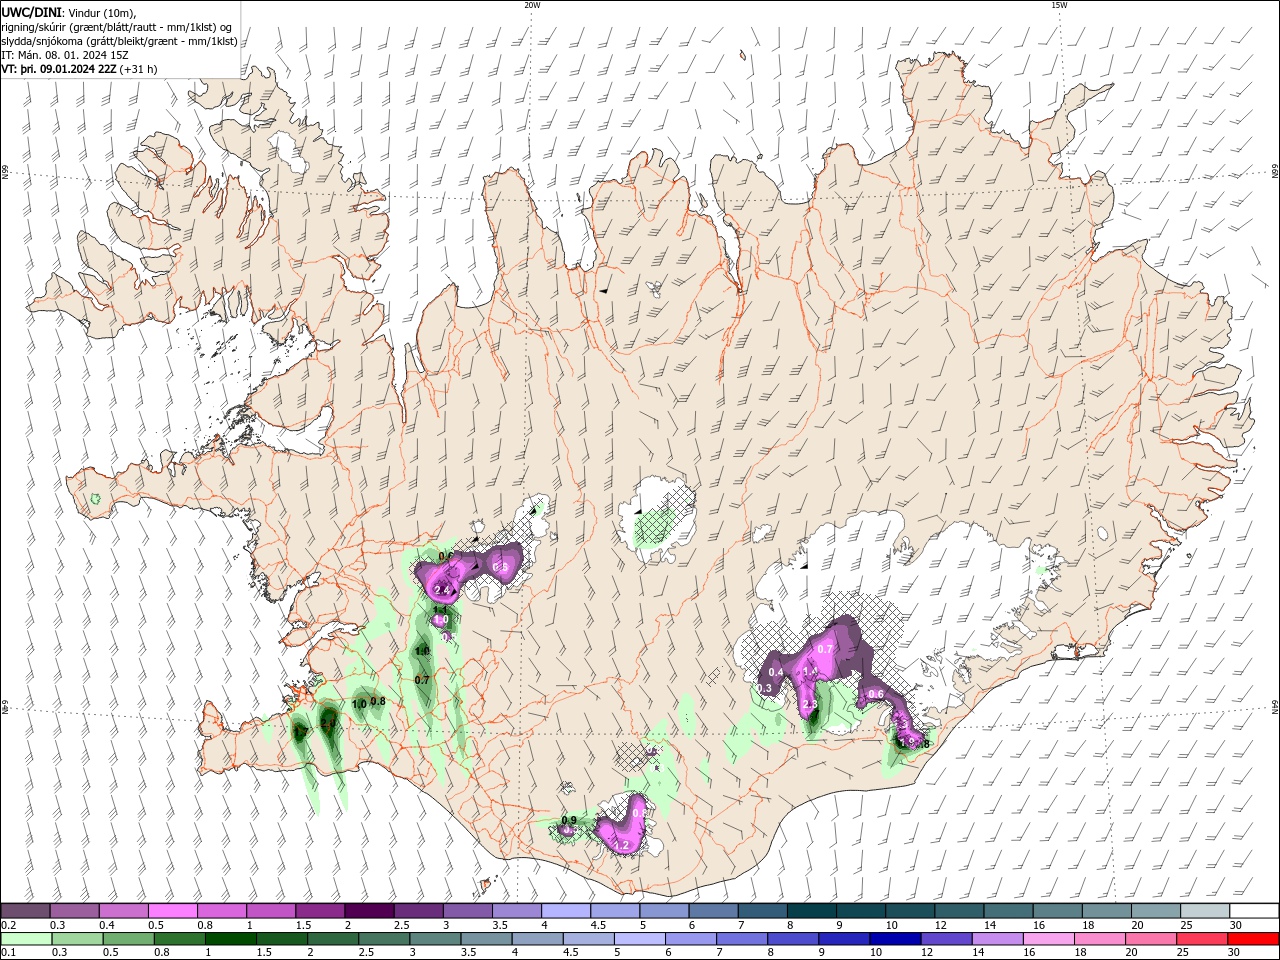The width and height of the screenshot is (1280, 960).
Task: Pick the light grey 25 snow legend swatch
Action: [1206, 911]
